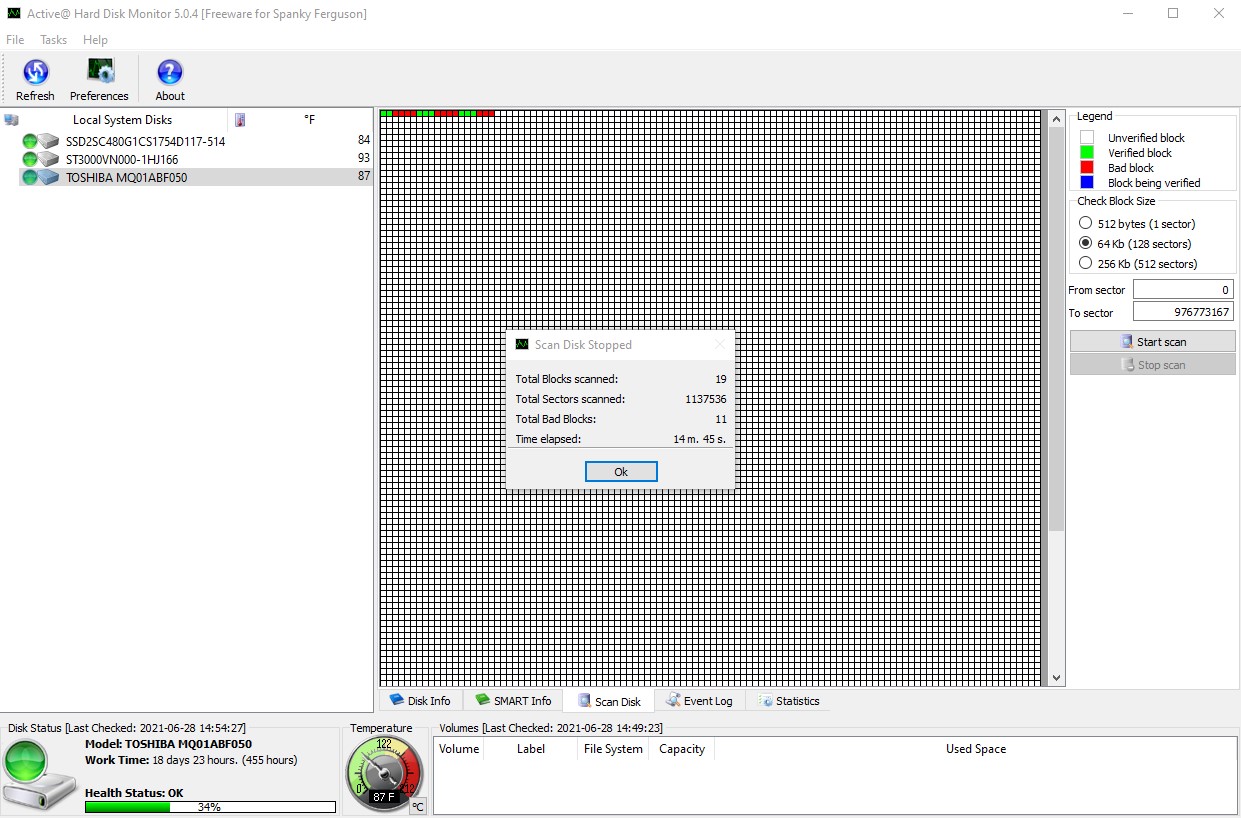Click the computer icon beside Local System Disks

tap(11, 119)
